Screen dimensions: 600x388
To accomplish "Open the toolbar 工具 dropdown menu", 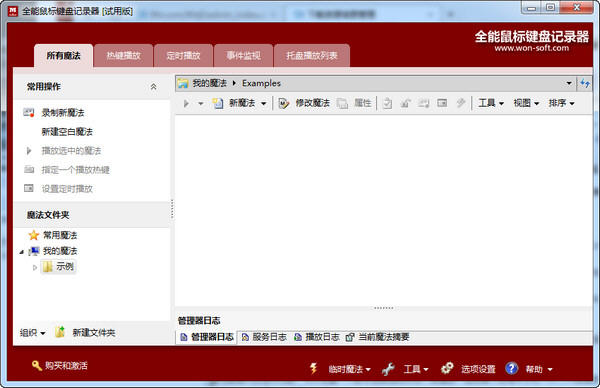I will pos(491,103).
